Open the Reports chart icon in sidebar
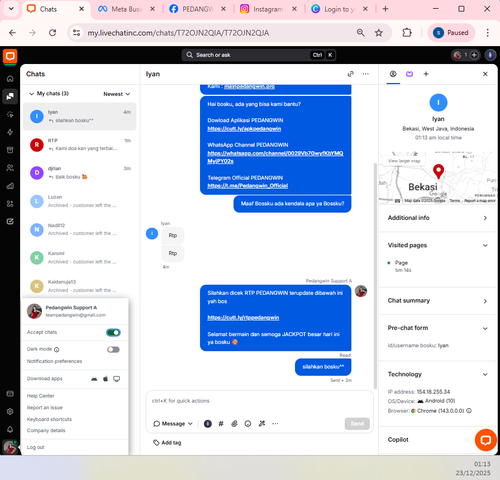The height and width of the screenshot is (480, 500). [10, 186]
